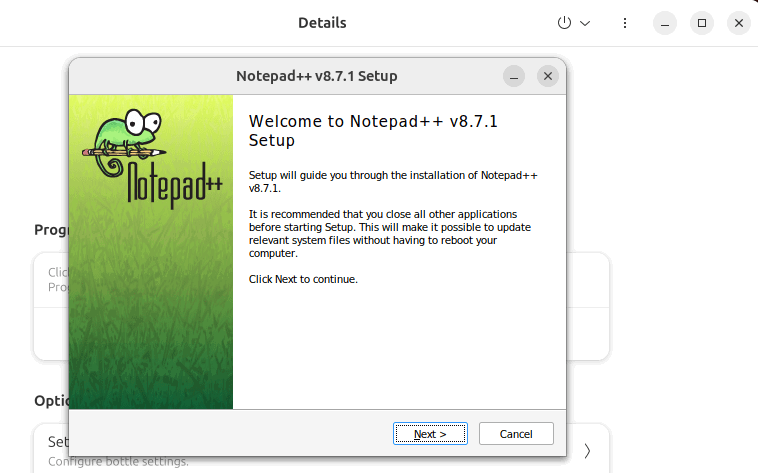Expand the Settings row chevron arrow

(587, 450)
